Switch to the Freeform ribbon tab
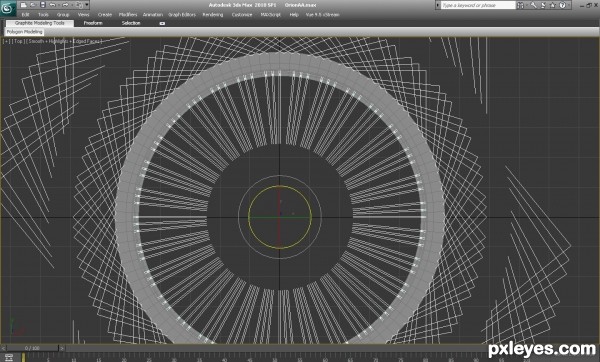The image size is (600, 362). pos(93,23)
